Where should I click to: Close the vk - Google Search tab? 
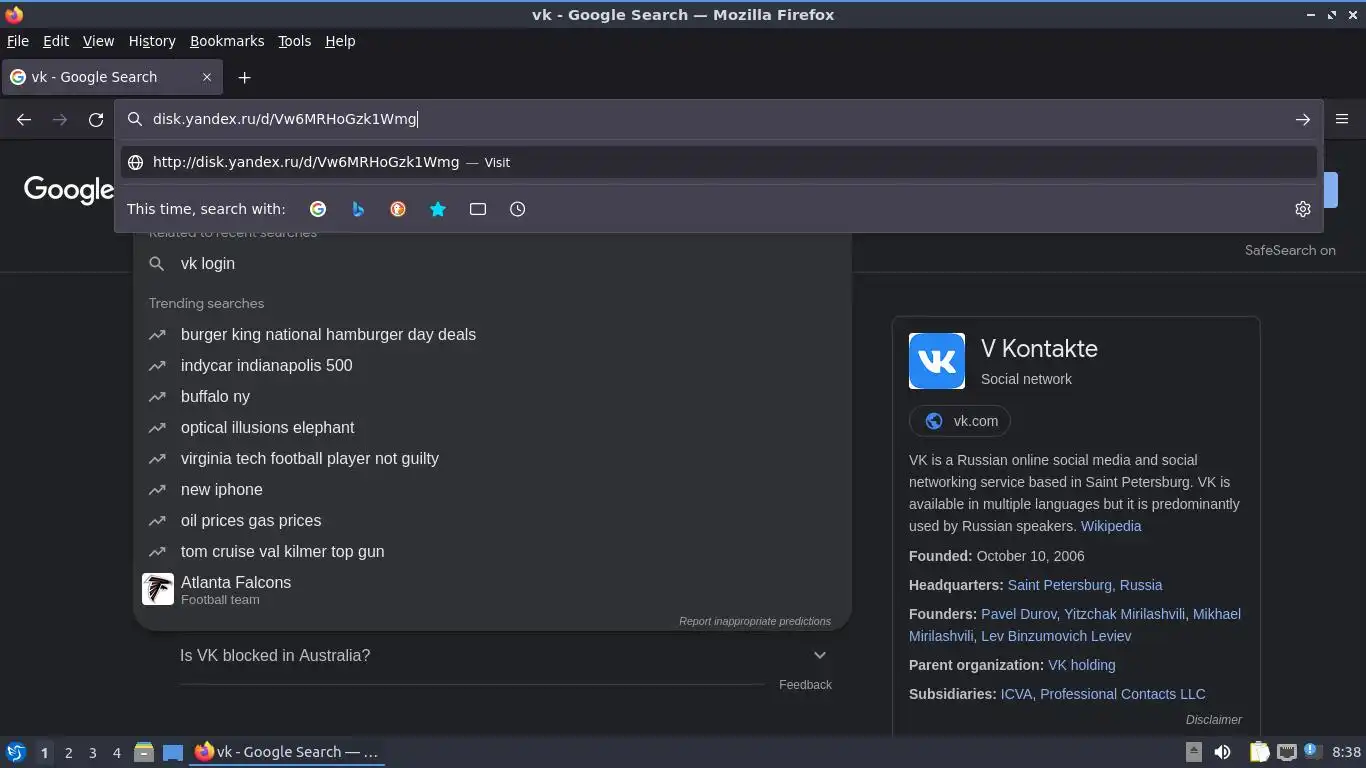click(x=207, y=77)
